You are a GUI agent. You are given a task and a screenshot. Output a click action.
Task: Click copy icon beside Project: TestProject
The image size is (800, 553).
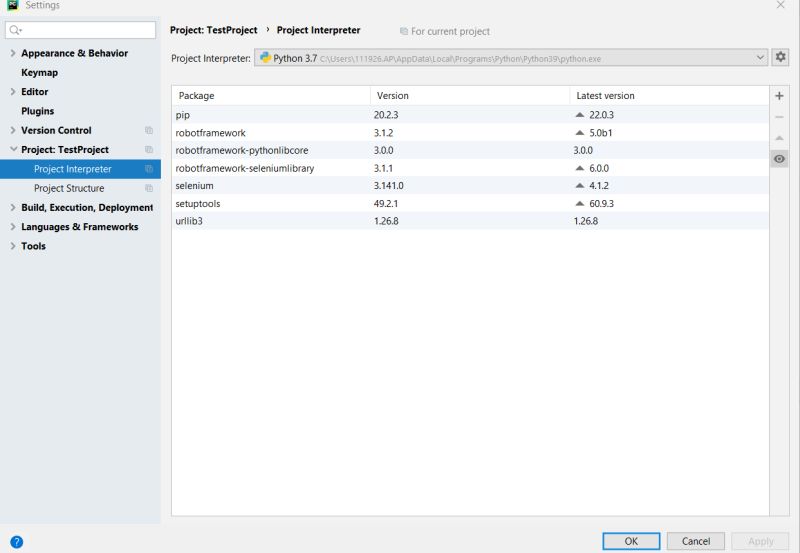[x=149, y=149]
